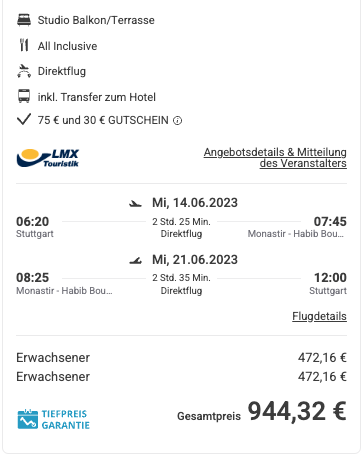Click the cutlery icon next to All Inclusive
364x456 pixels.
[x=24, y=45]
